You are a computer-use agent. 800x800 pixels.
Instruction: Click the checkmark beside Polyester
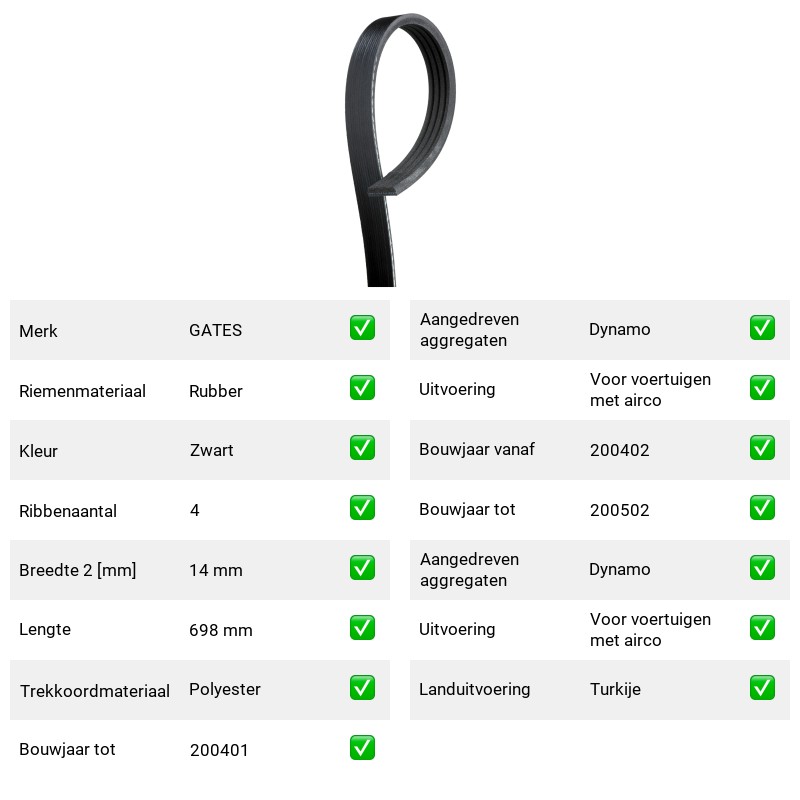(362, 688)
